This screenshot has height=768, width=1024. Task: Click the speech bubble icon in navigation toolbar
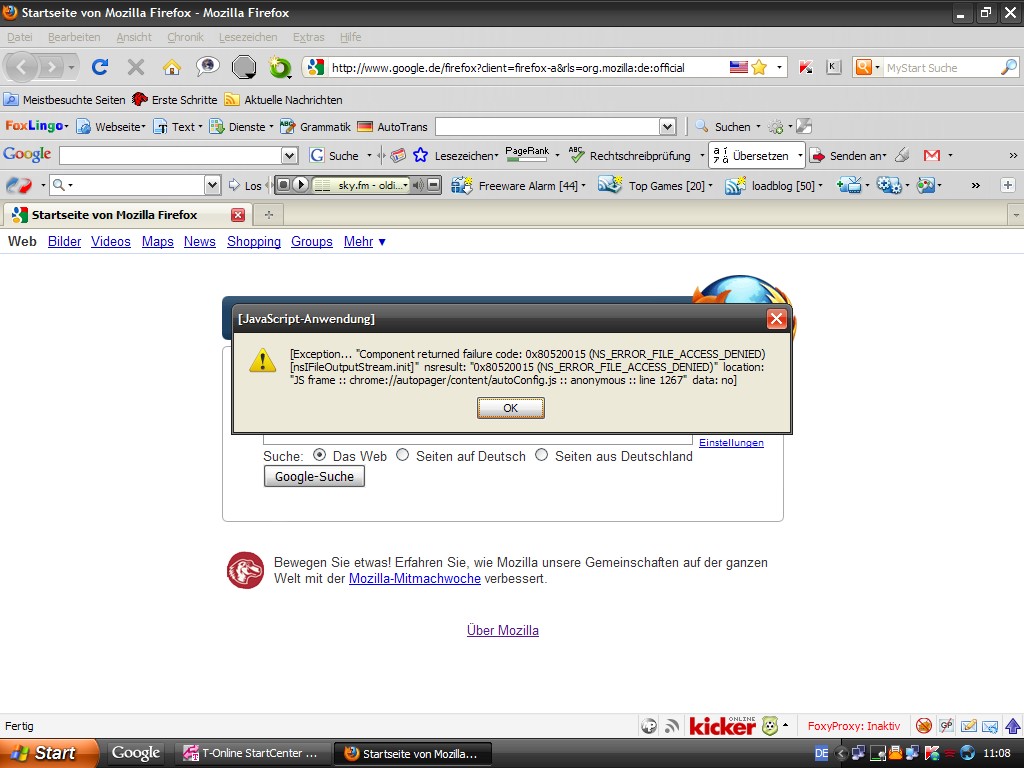(208, 67)
